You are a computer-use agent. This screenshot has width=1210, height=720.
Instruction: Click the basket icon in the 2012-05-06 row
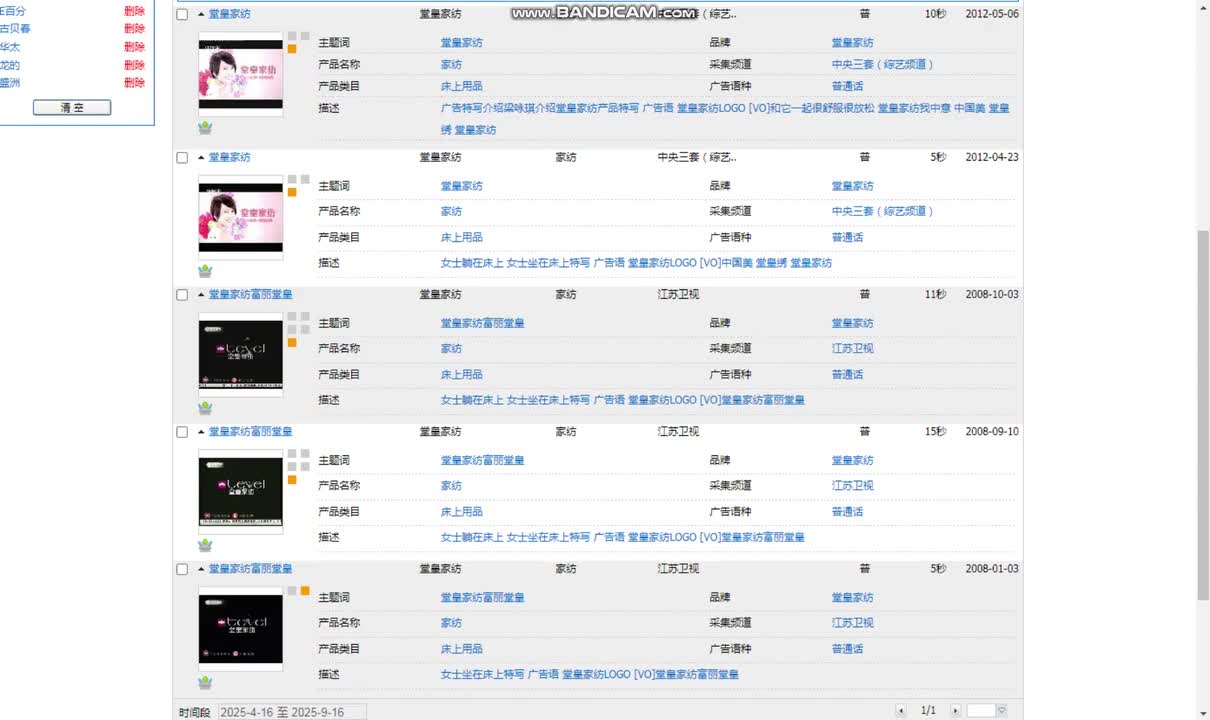[205, 128]
